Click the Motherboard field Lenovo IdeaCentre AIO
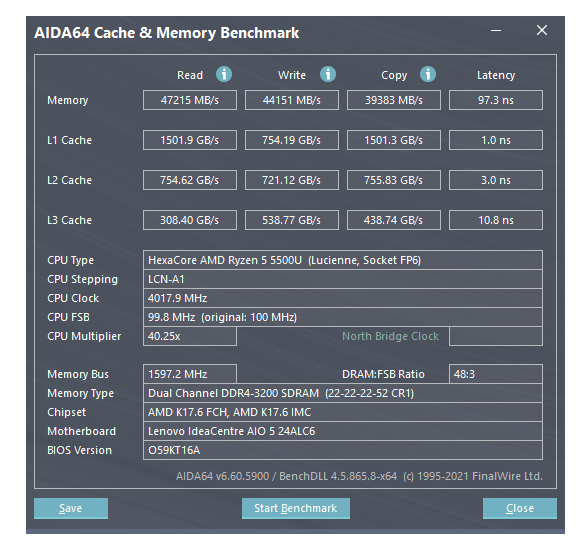This screenshot has width=579, height=546. [343, 431]
